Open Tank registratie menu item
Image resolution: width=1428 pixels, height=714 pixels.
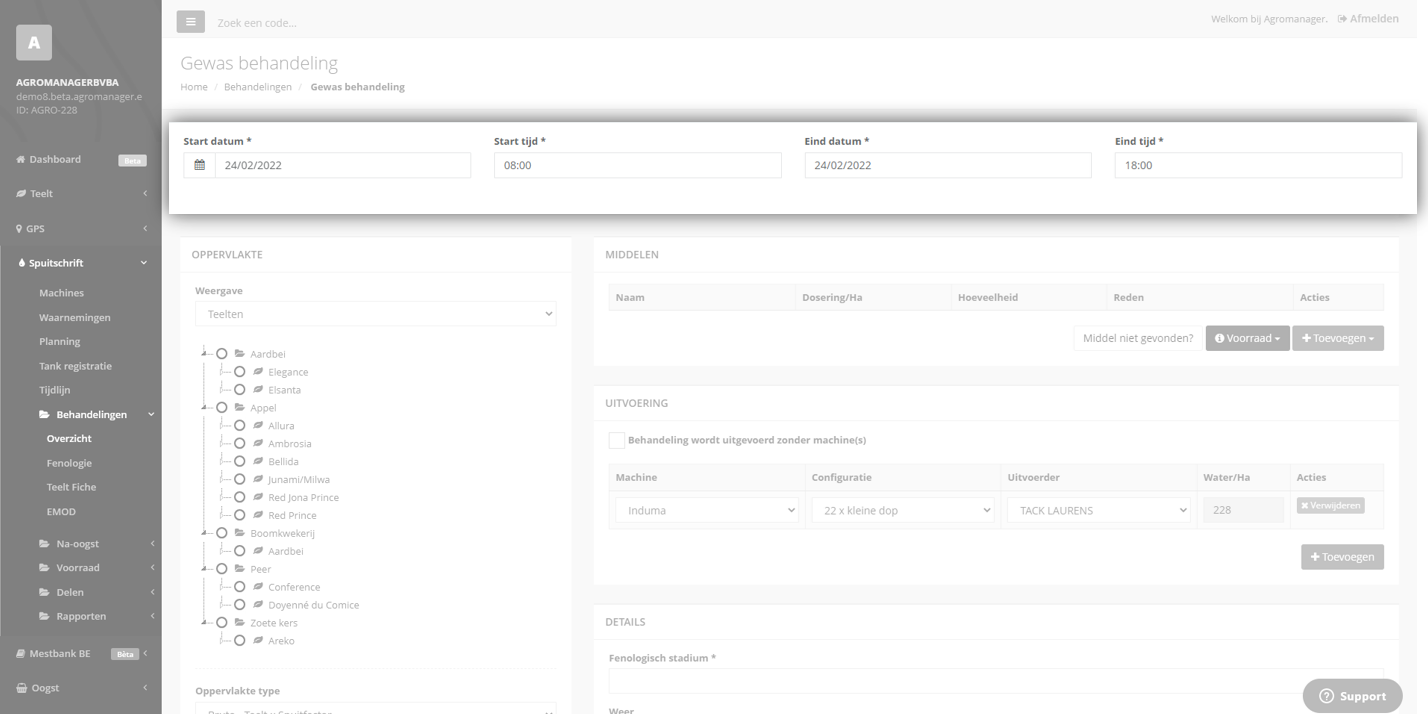point(75,366)
